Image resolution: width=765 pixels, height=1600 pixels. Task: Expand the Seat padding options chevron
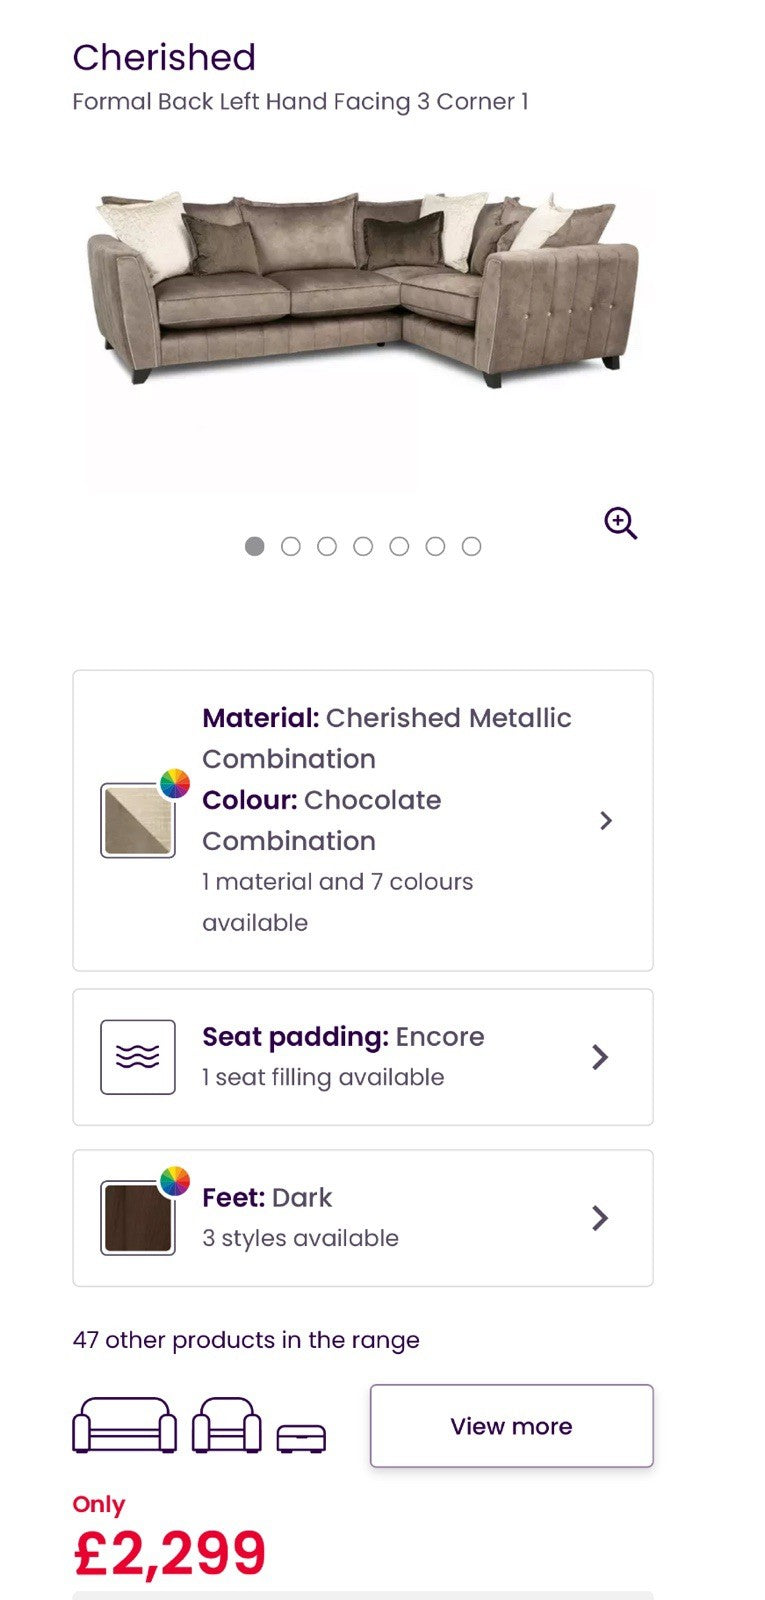600,1057
